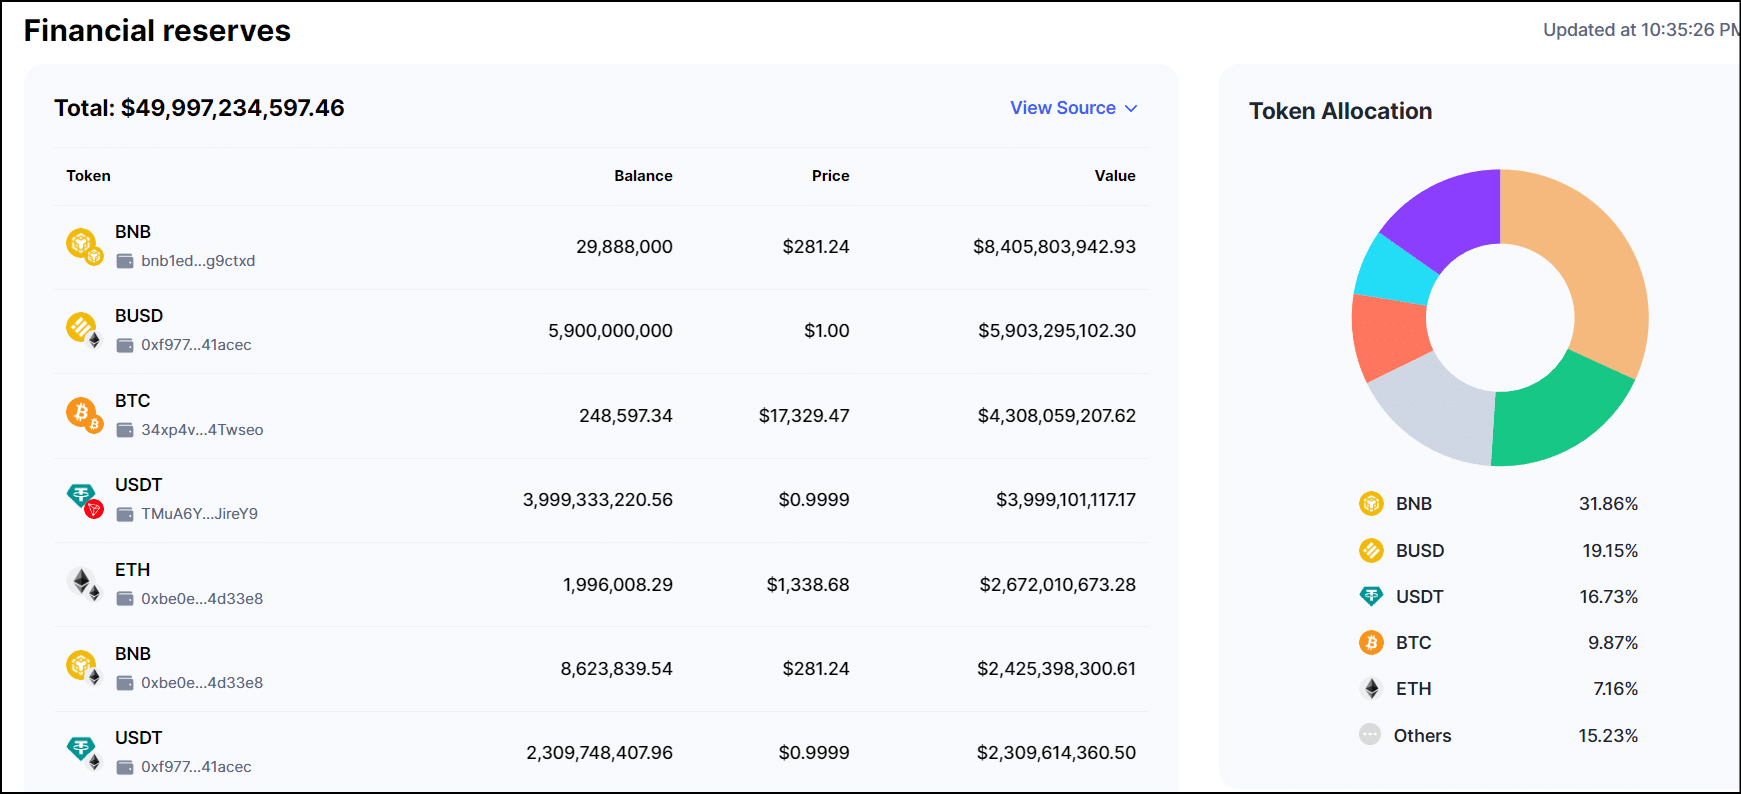Click ETH price $1,338.68
This screenshot has width=1741, height=794.
tap(808, 584)
